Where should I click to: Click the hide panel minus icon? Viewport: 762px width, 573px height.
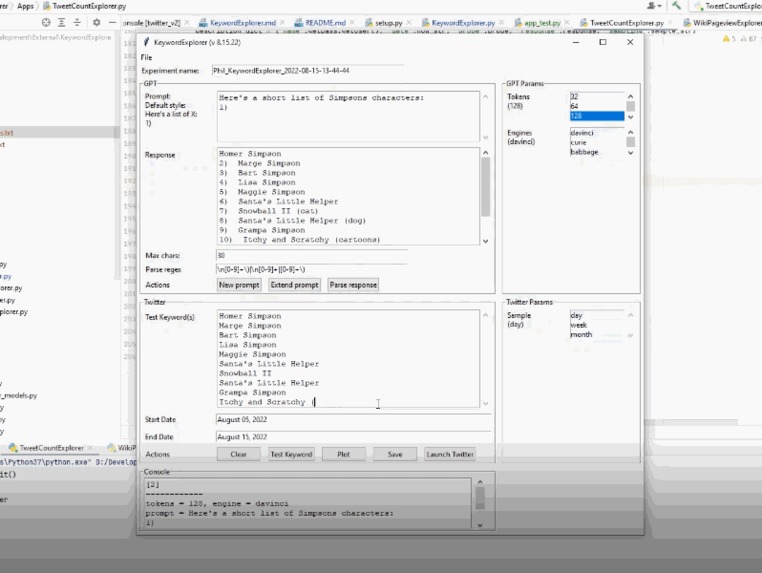click(x=112, y=22)
